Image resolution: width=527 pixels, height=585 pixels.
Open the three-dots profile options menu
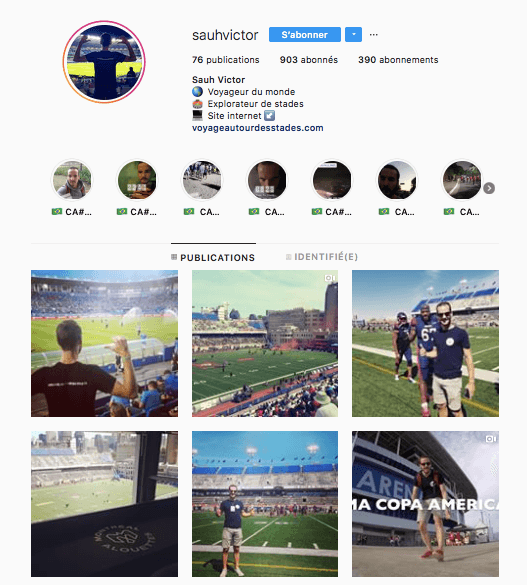(x=373, y=35)
